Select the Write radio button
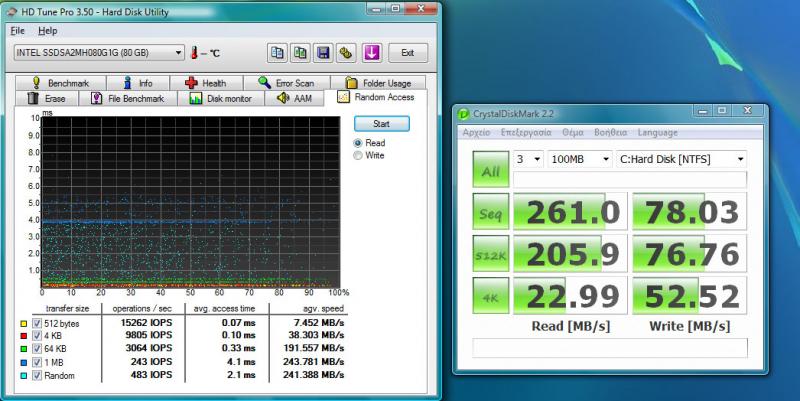800x401 pixels. click(358, 156)
